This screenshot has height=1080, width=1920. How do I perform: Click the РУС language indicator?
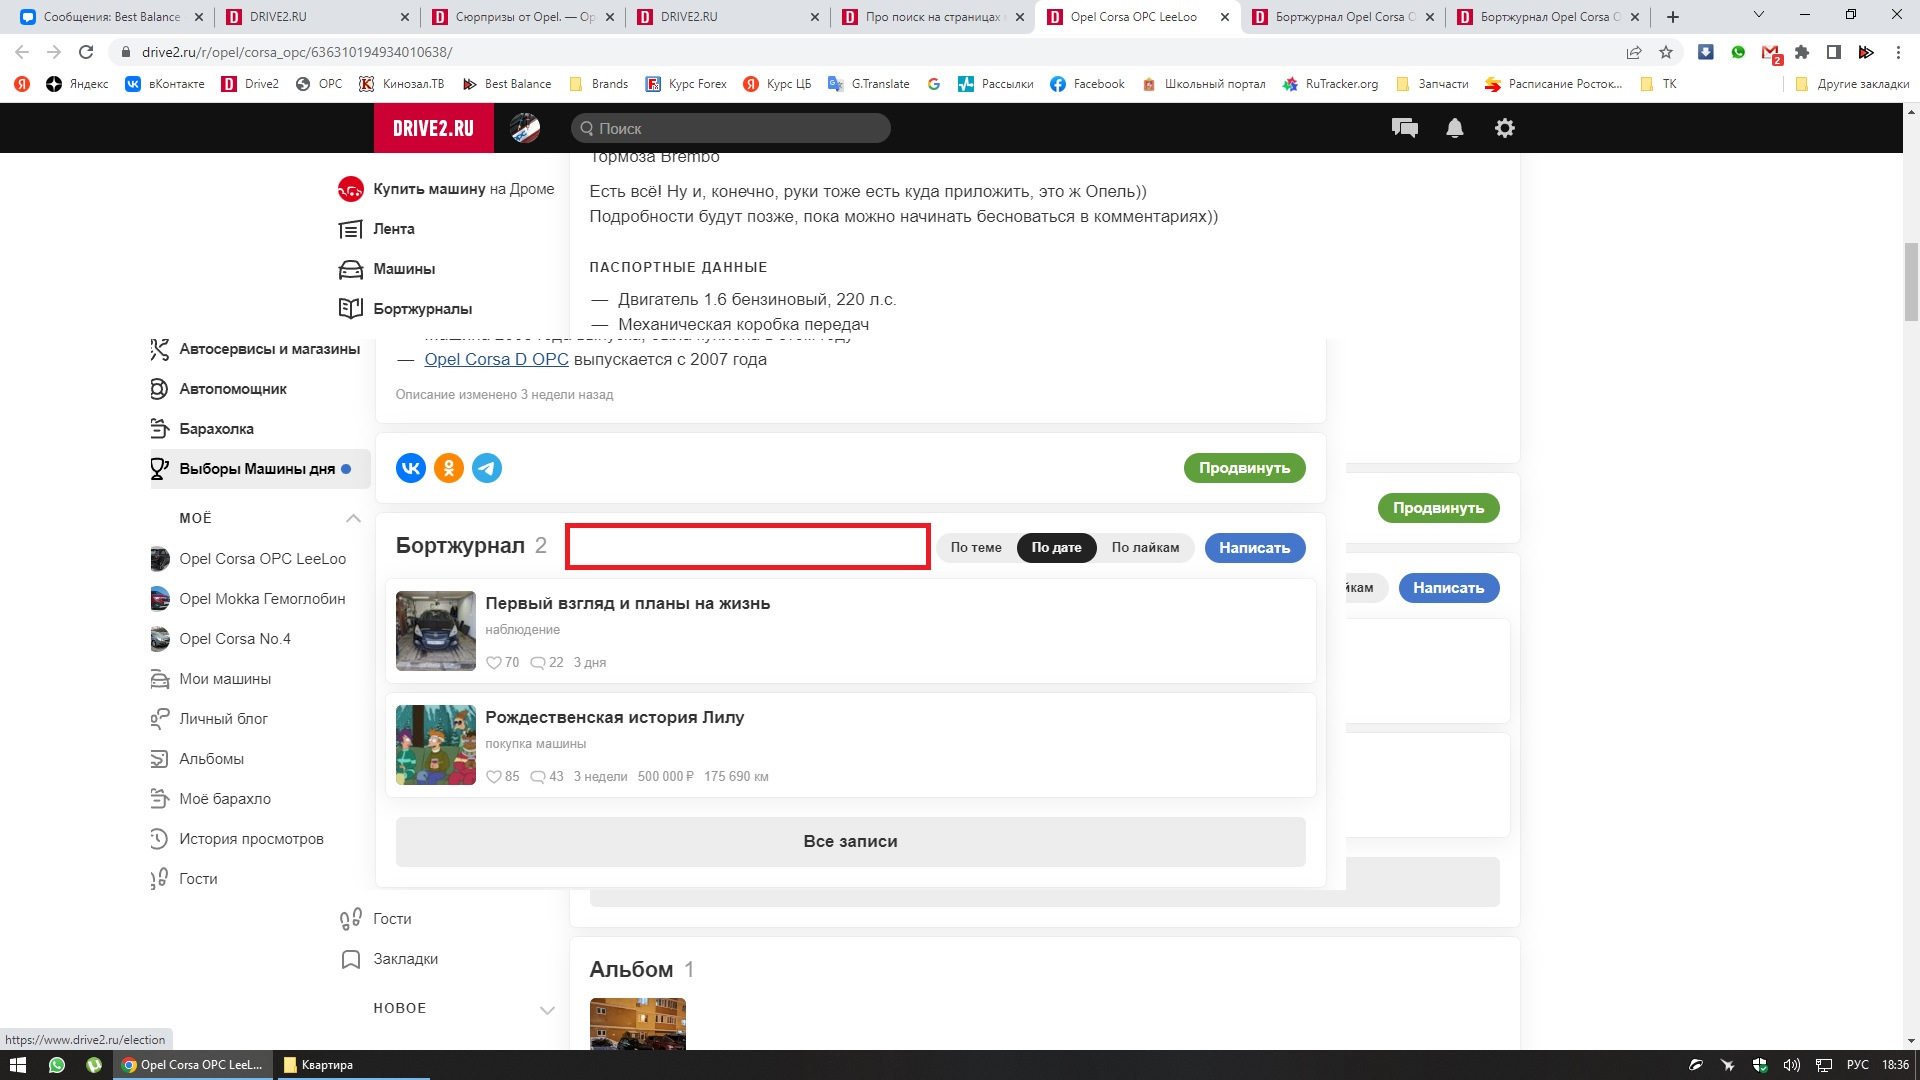point(1857,1065)
